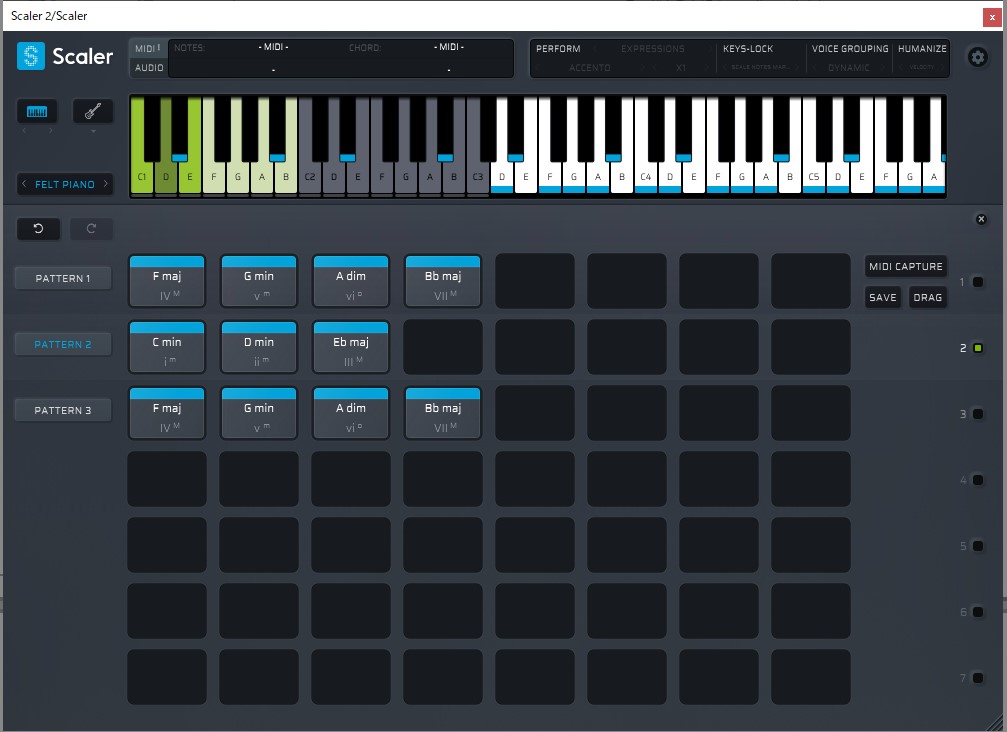This screenshot has height=732, width=1007.
Task: Switch to the guitar fretboard view icon
Action: [x=92, y=112]
